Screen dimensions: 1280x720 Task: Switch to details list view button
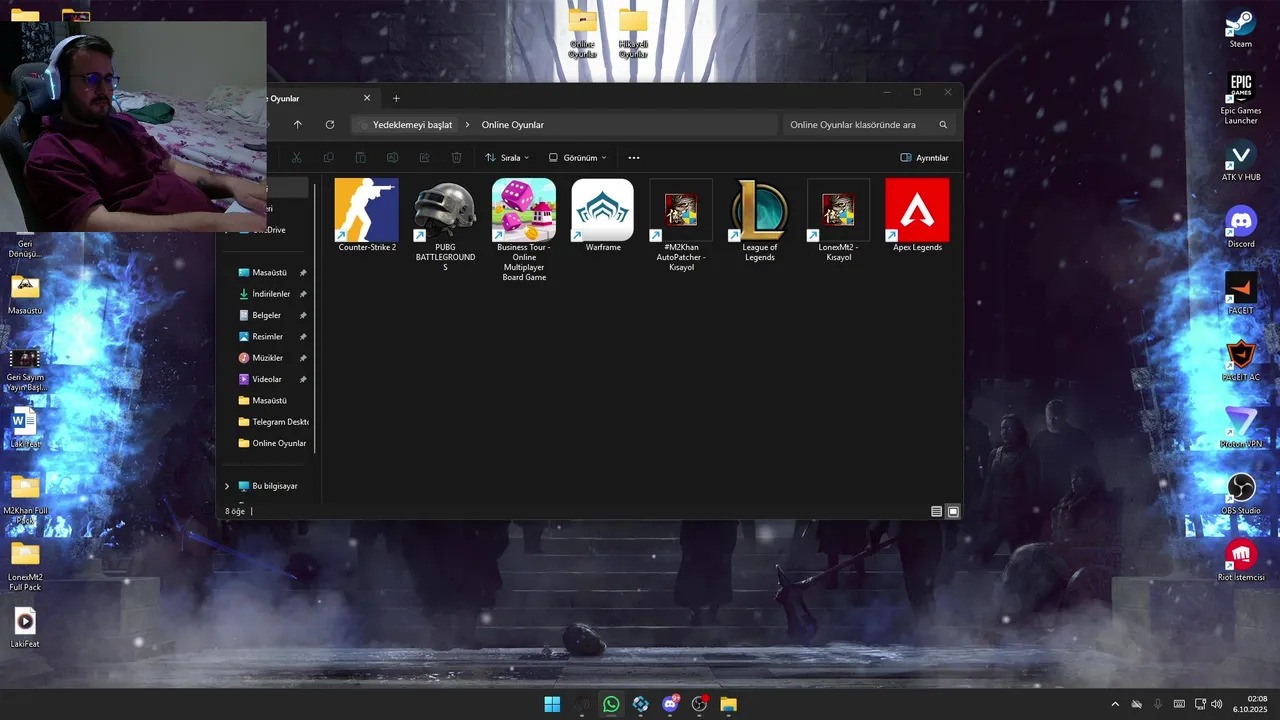(x=936, y=511)
